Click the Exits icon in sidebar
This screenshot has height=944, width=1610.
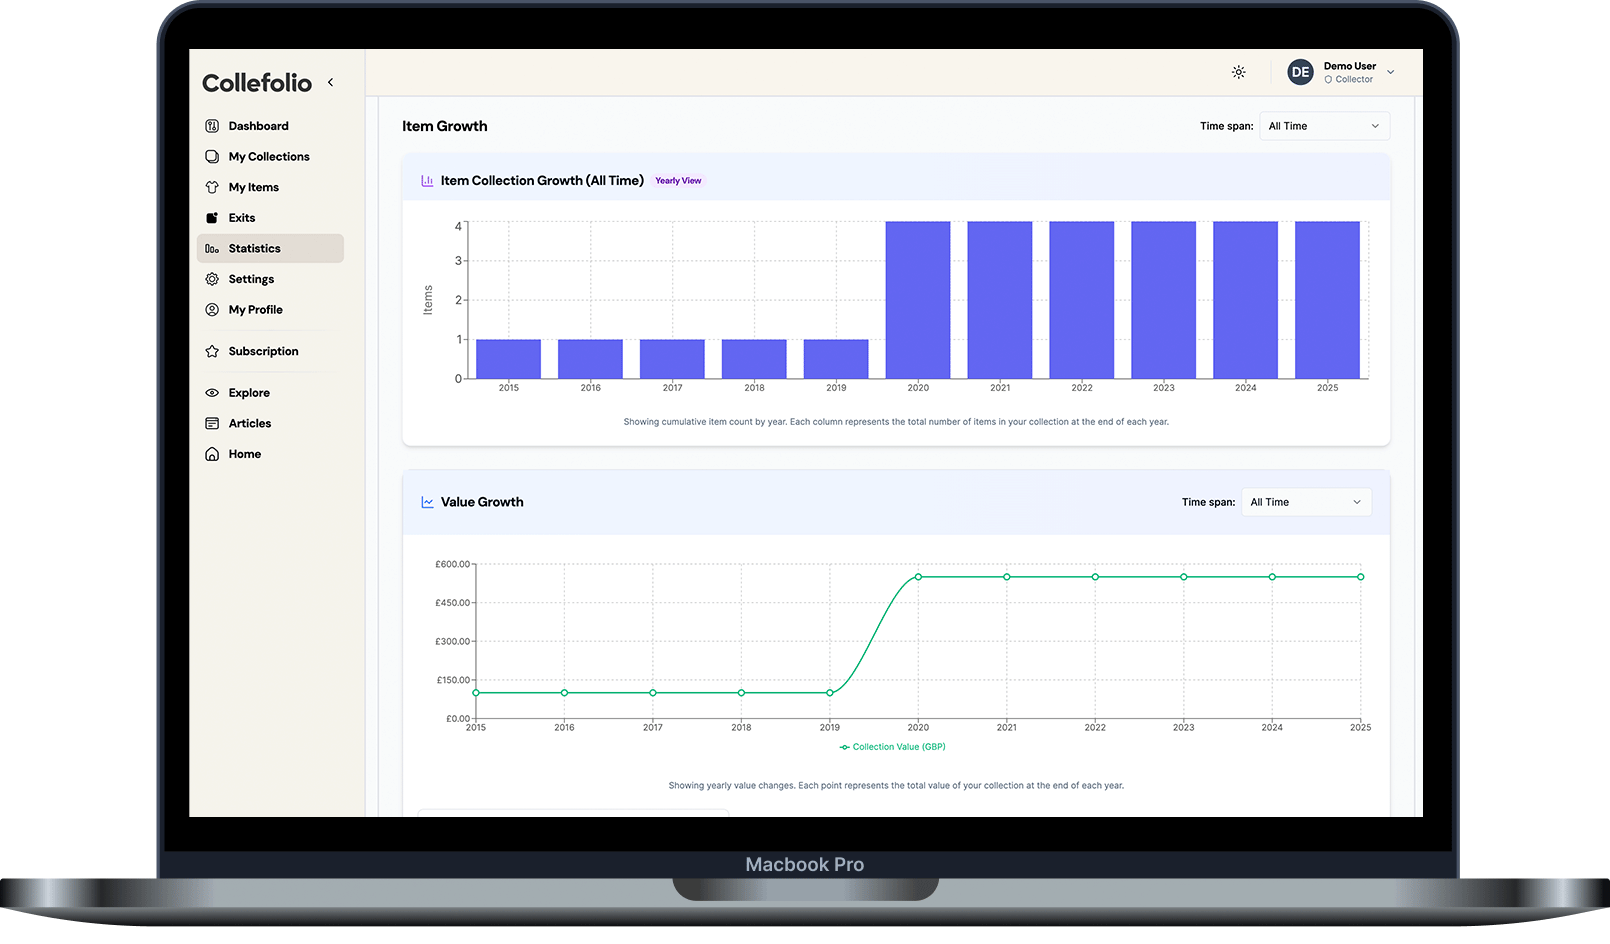tap(212, 218)
